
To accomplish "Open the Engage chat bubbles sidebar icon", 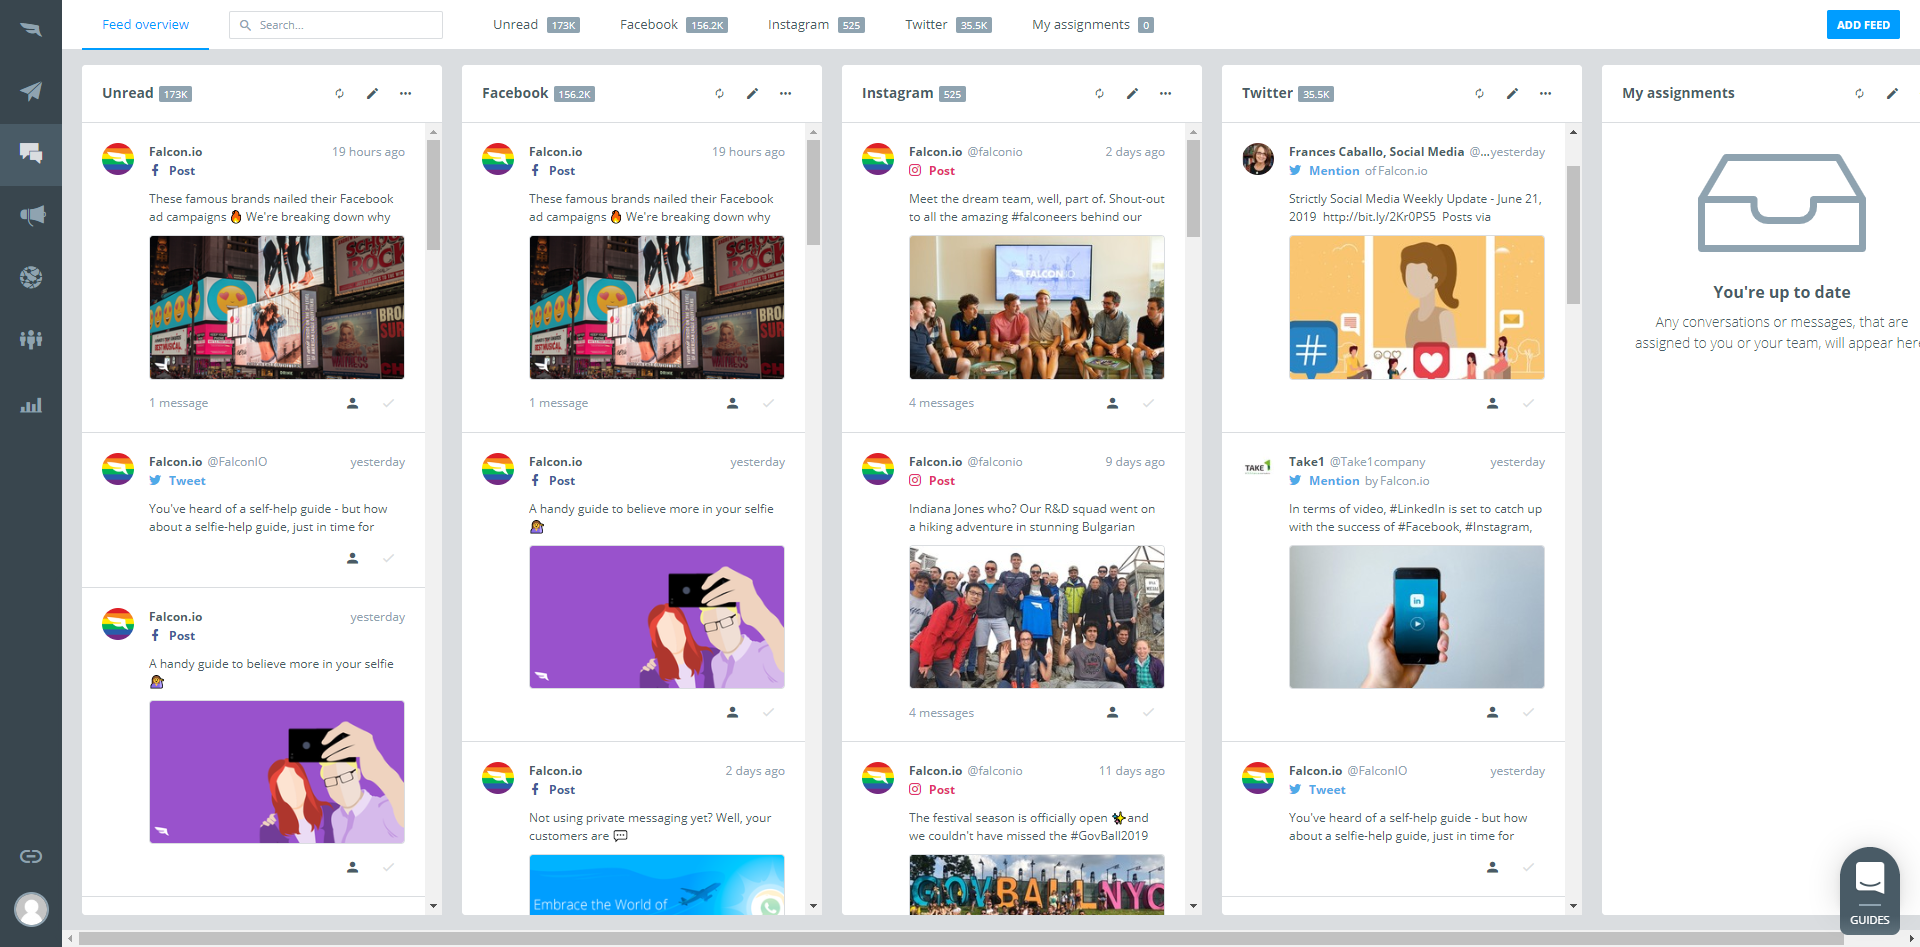I will 31,153.
